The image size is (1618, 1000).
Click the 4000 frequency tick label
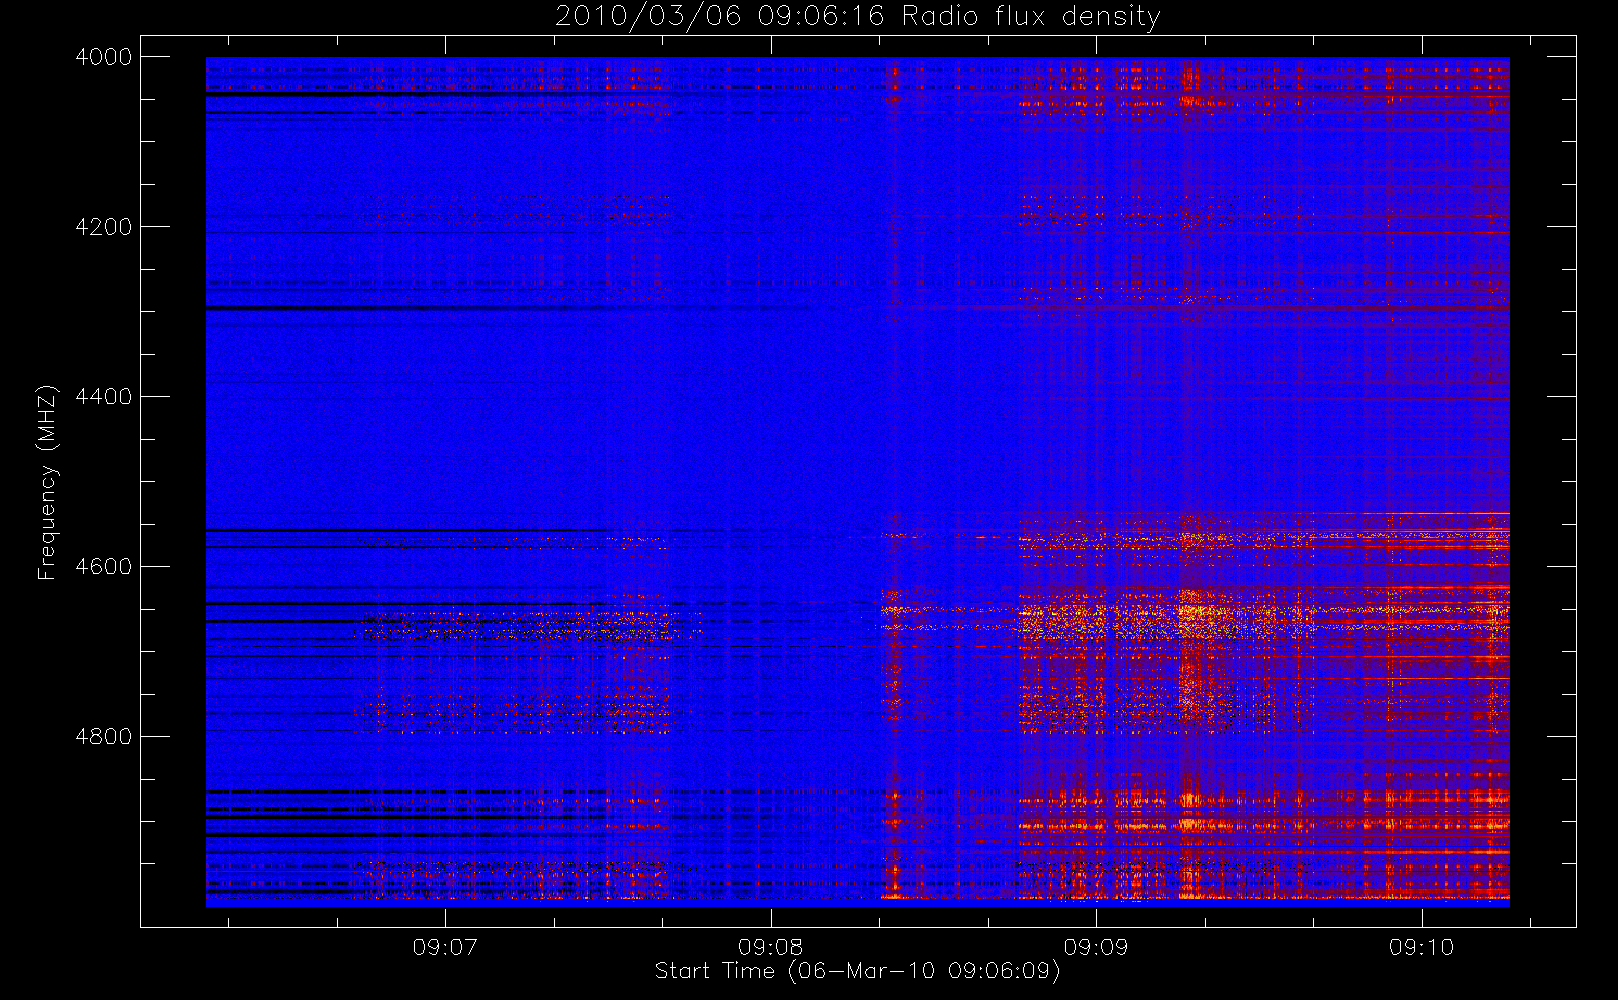click(x=104, y=57)
